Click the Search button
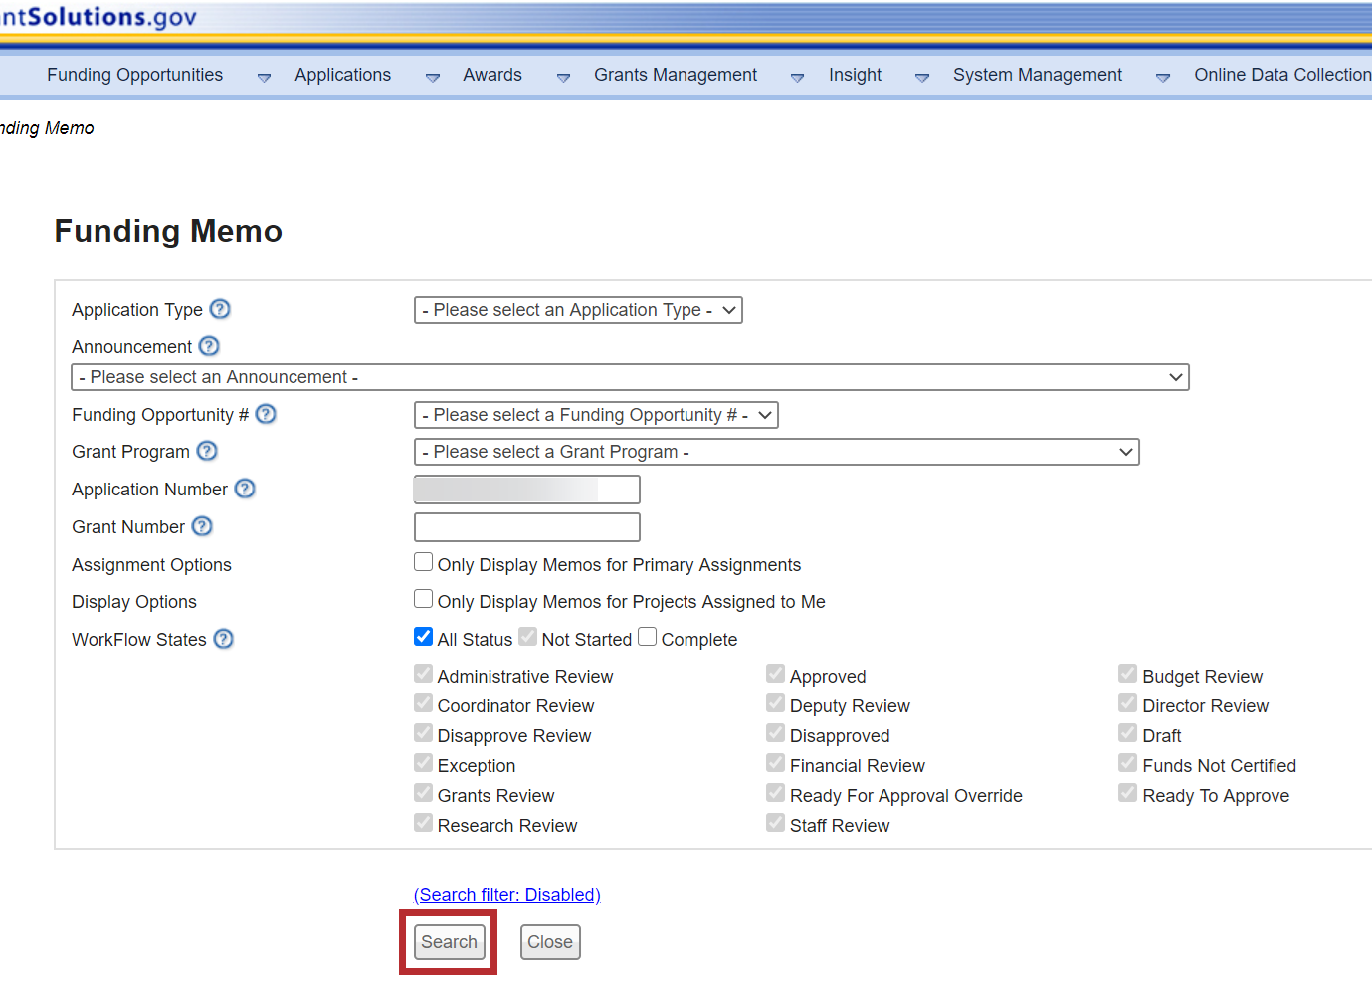The width and height of the screenshot is (1372, 986). pos(449,942)
